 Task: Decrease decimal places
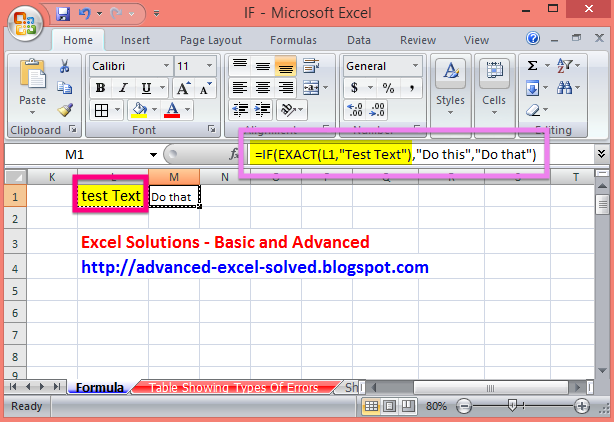(377, 110)
